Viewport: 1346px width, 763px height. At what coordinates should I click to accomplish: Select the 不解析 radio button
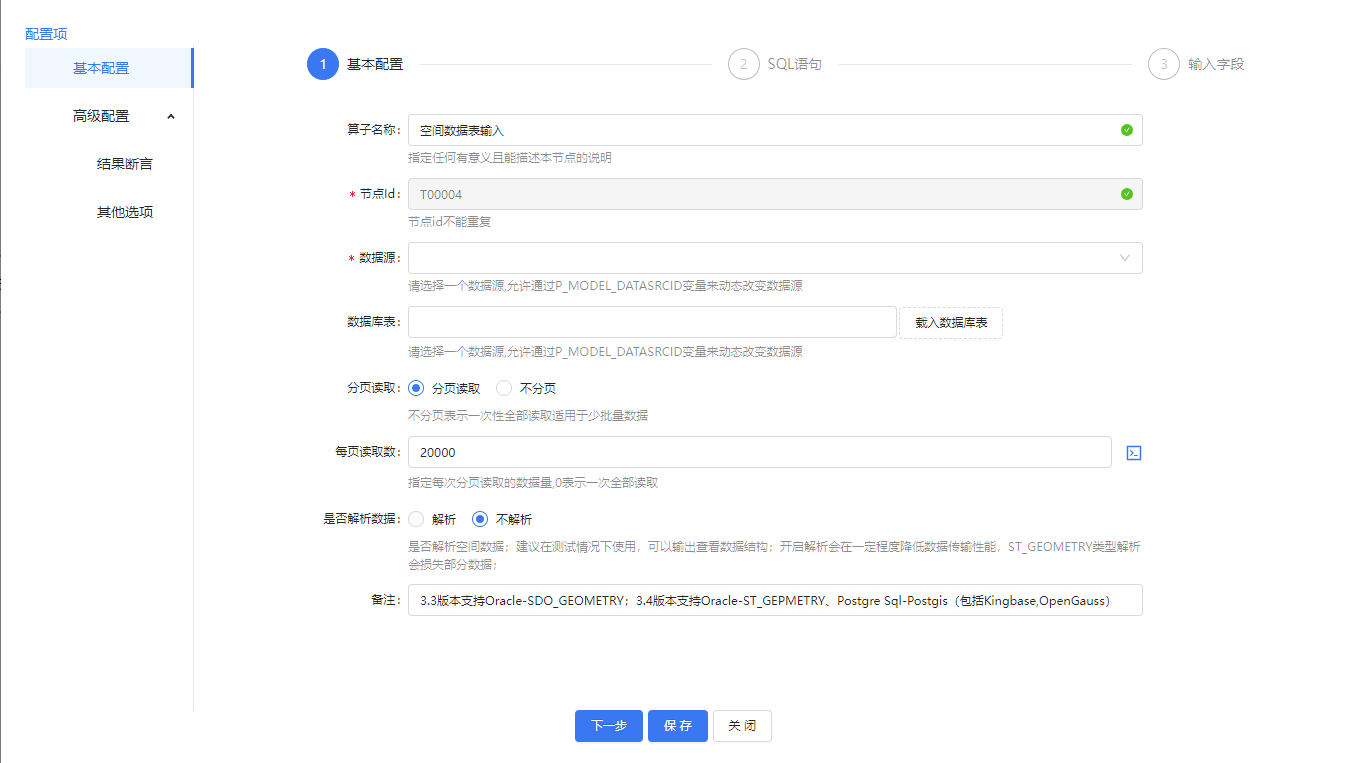click(480, 519)
